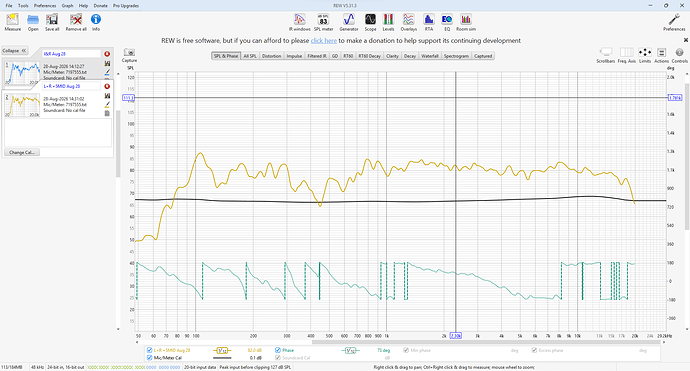Open the Levels meters

click(388, 22)
